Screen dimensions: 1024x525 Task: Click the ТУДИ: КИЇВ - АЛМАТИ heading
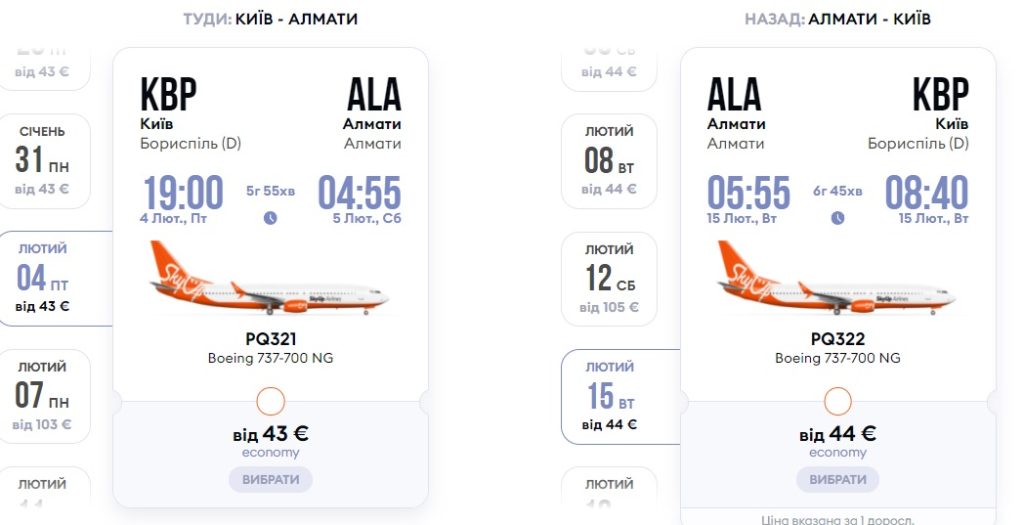[x=270, y=19]
